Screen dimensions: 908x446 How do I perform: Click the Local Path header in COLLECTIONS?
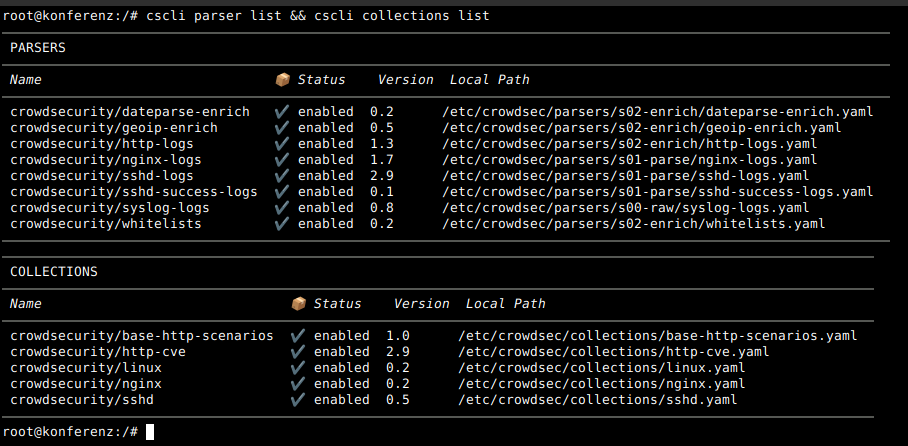point(506,304)
